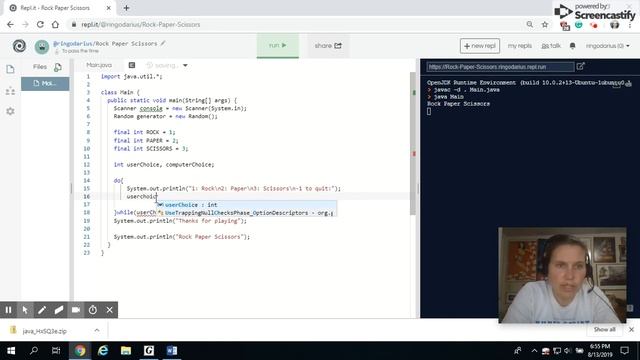Screen dimensions: 640x360
Task: Open the Windows Start menu
Action: tap(11, 351)
